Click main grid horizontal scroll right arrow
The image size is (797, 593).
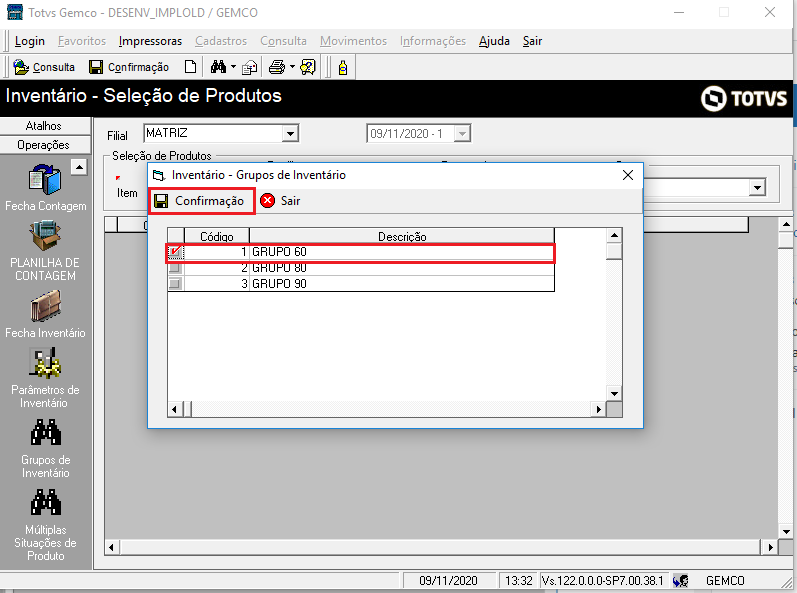771,548
